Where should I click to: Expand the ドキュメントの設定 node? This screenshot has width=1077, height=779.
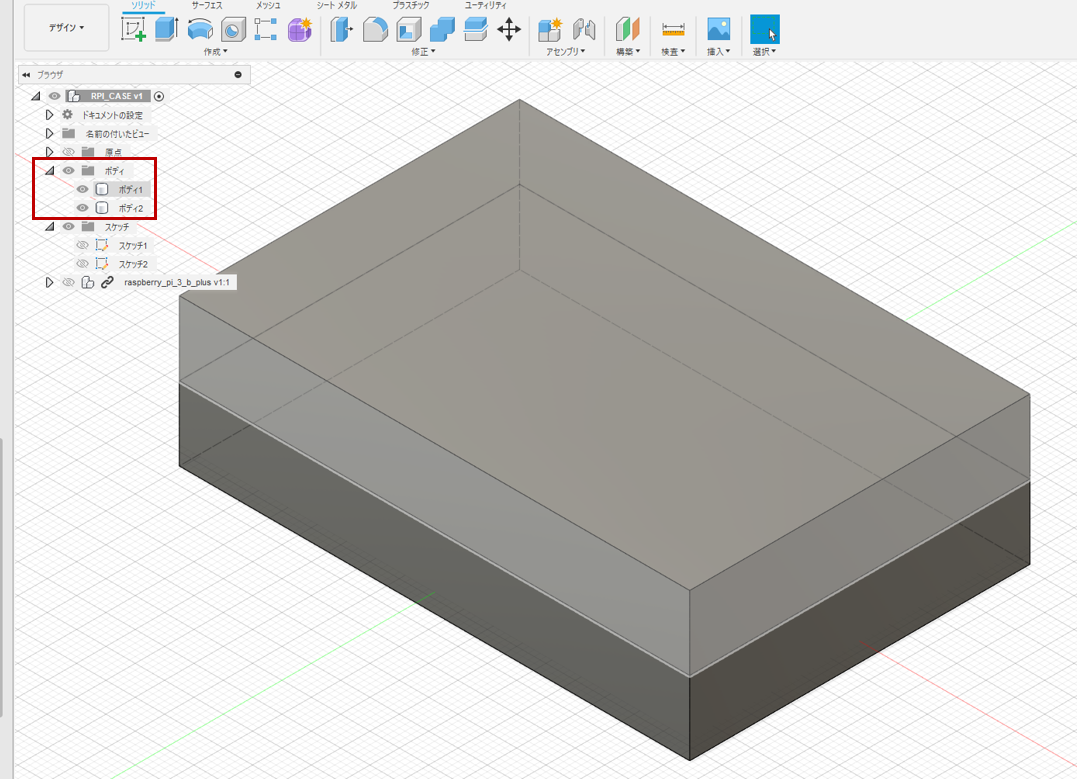49,115
